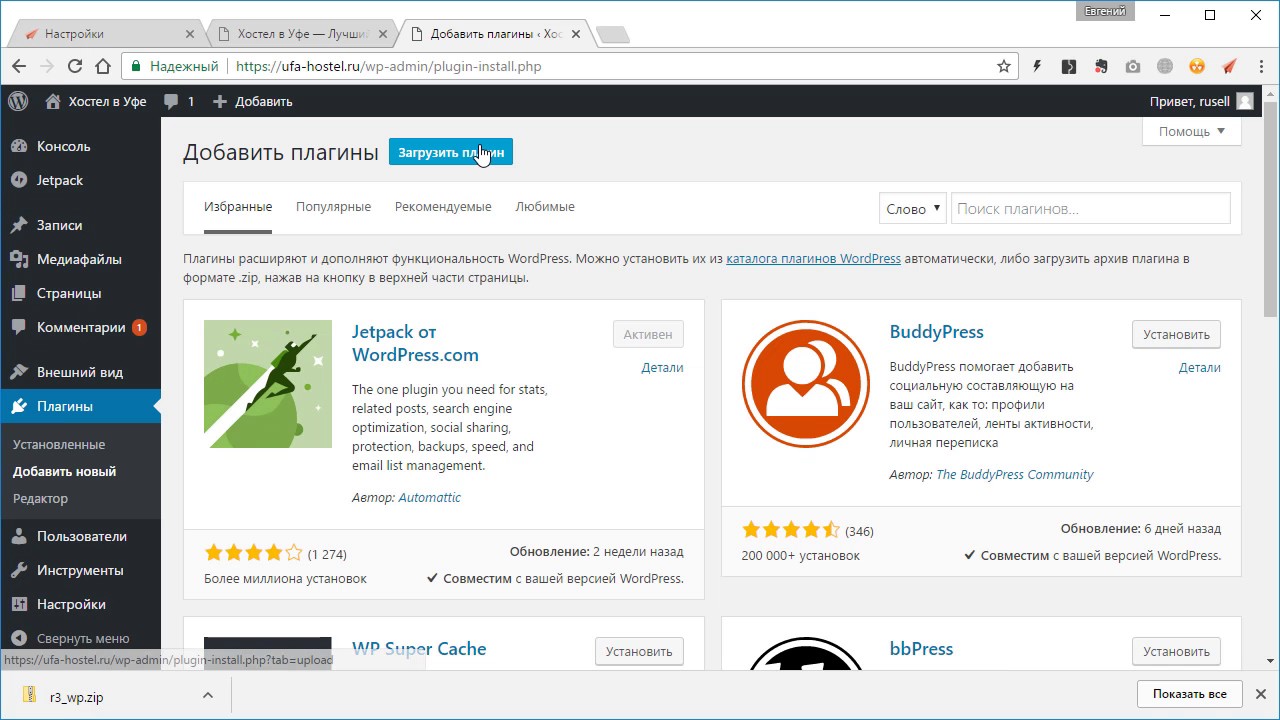Switch to 'Любимые' tab
Screen dimensions: 1280x720
click(x=545, y=207)
